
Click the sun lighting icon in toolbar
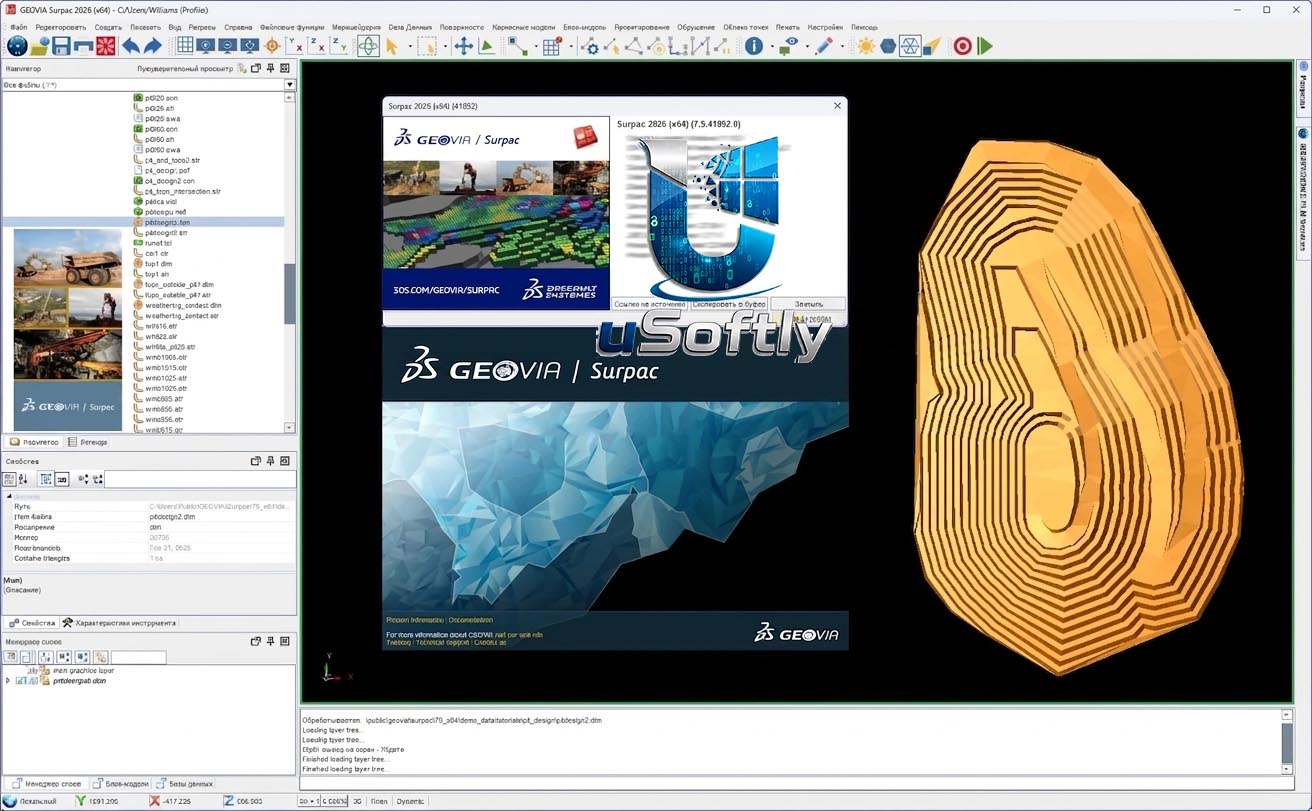pyautogui.click(x=866, y=46)
